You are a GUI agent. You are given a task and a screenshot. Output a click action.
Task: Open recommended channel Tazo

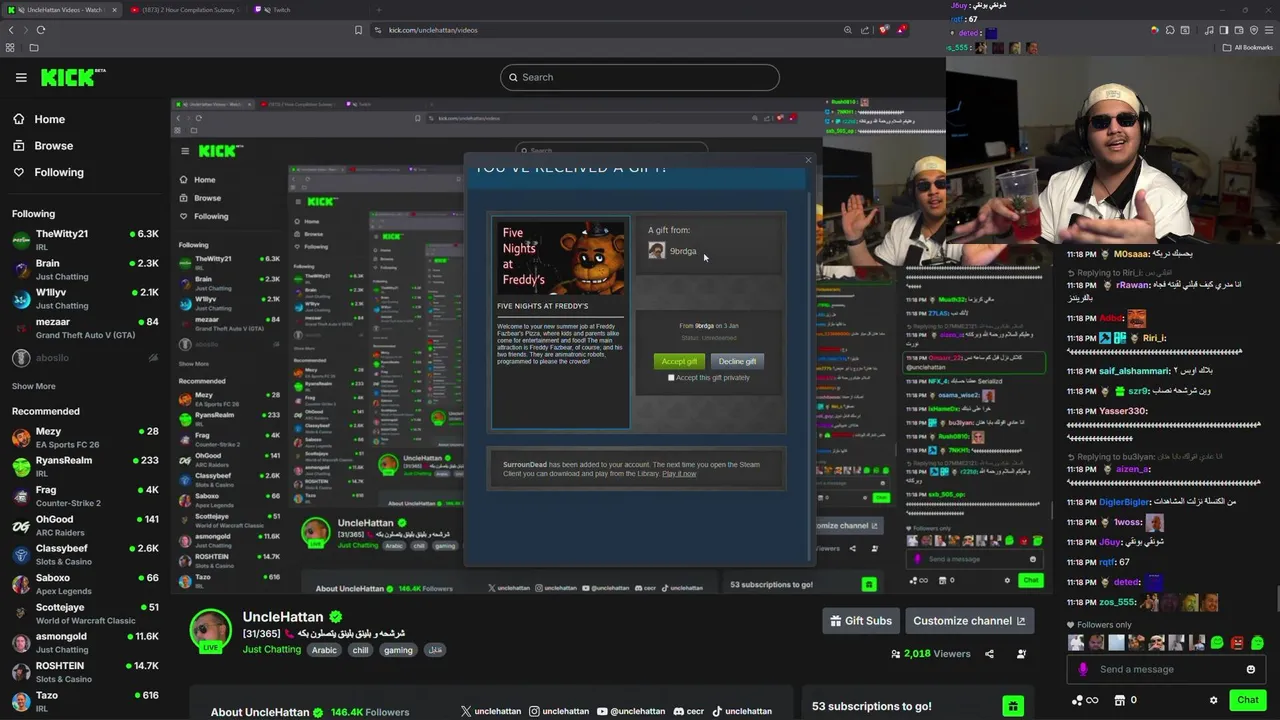tap(85, 701)
